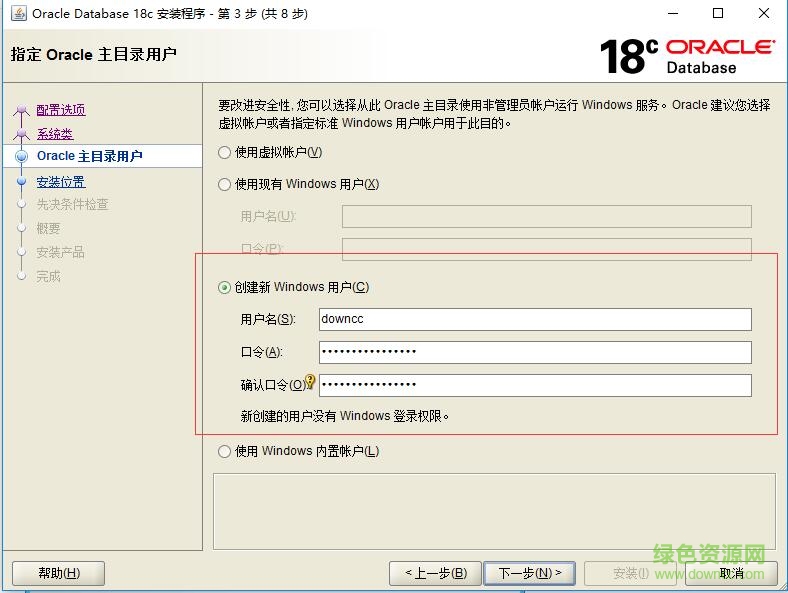
Task: Click the Oracle 18c Database logo
Action: pyautogui.click(x=687, y=56)
